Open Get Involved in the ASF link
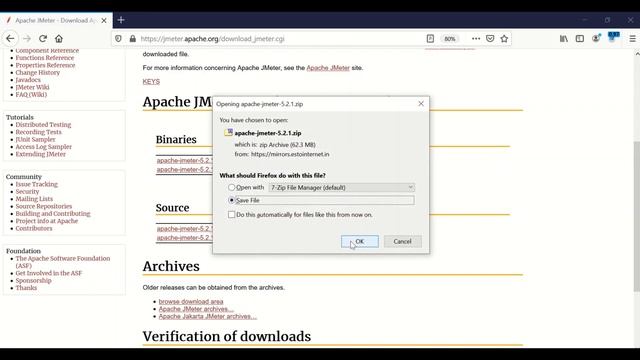The height and width of the screenshot is (360, 640). 49,273
